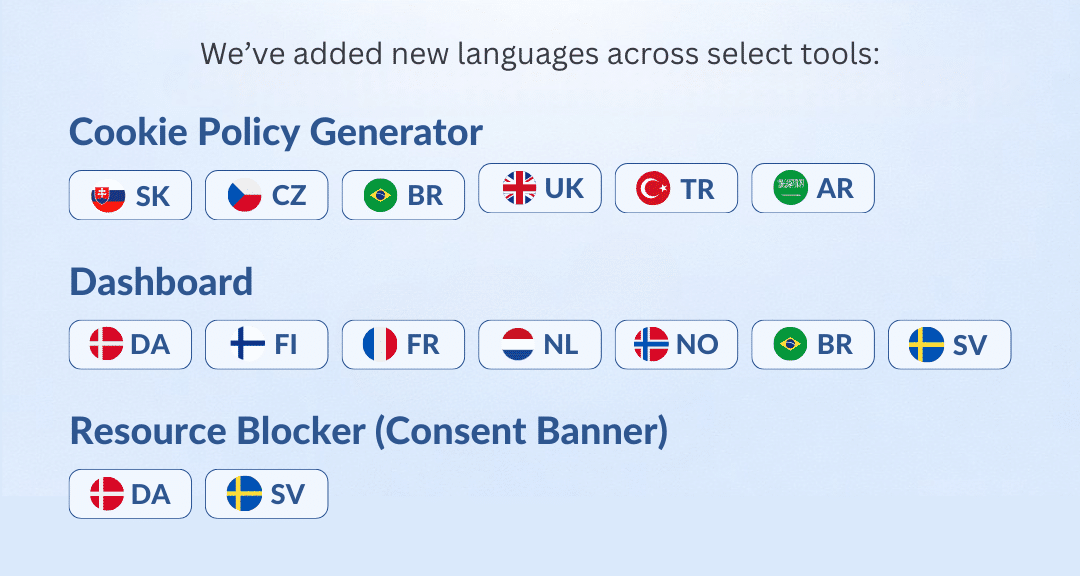This screenshot has width=1080, height=576.
Task: Click the Turkey flag icon
Action: [x=654, y=188]
